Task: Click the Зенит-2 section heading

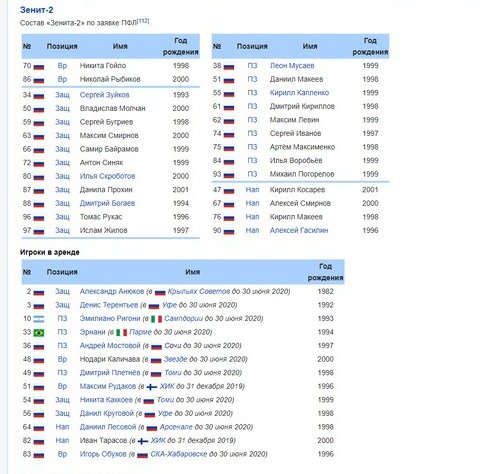Action: pos(36,10)
